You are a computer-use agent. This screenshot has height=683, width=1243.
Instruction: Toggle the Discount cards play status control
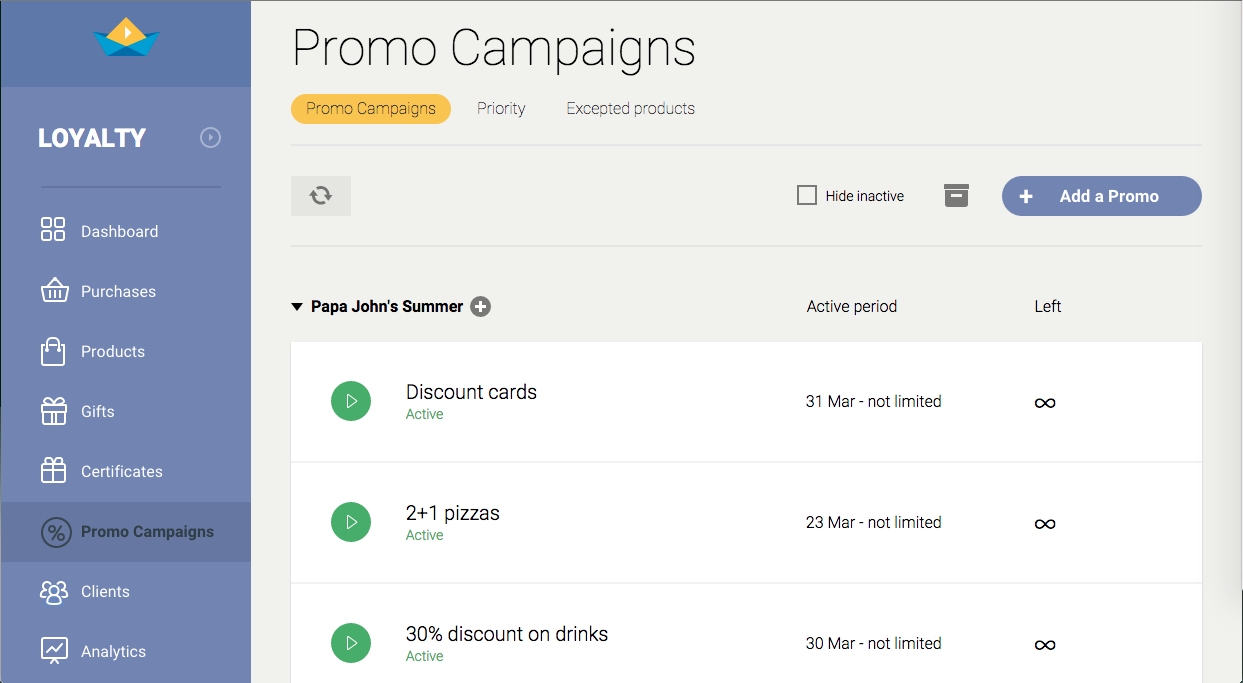coord(351,400)
